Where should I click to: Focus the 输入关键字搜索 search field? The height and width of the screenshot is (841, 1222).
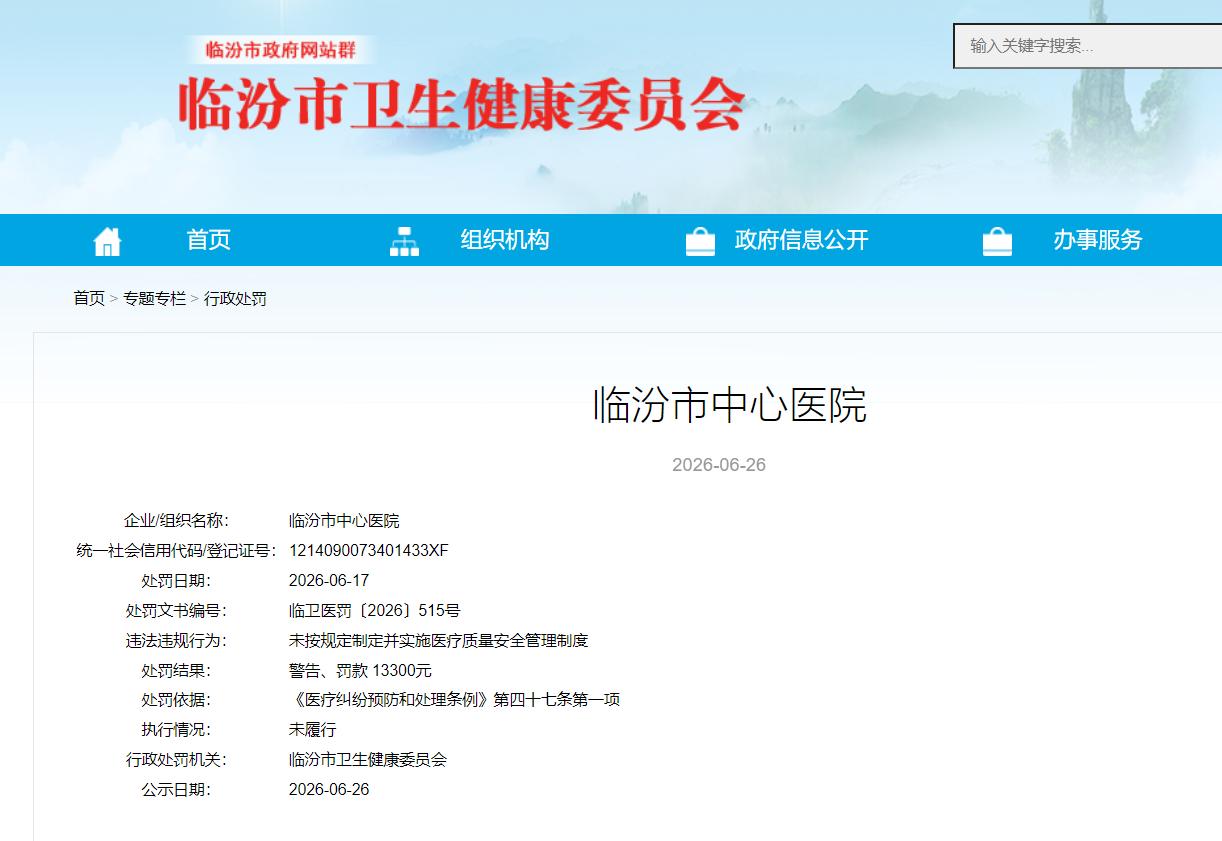[x=1088, y=46]
